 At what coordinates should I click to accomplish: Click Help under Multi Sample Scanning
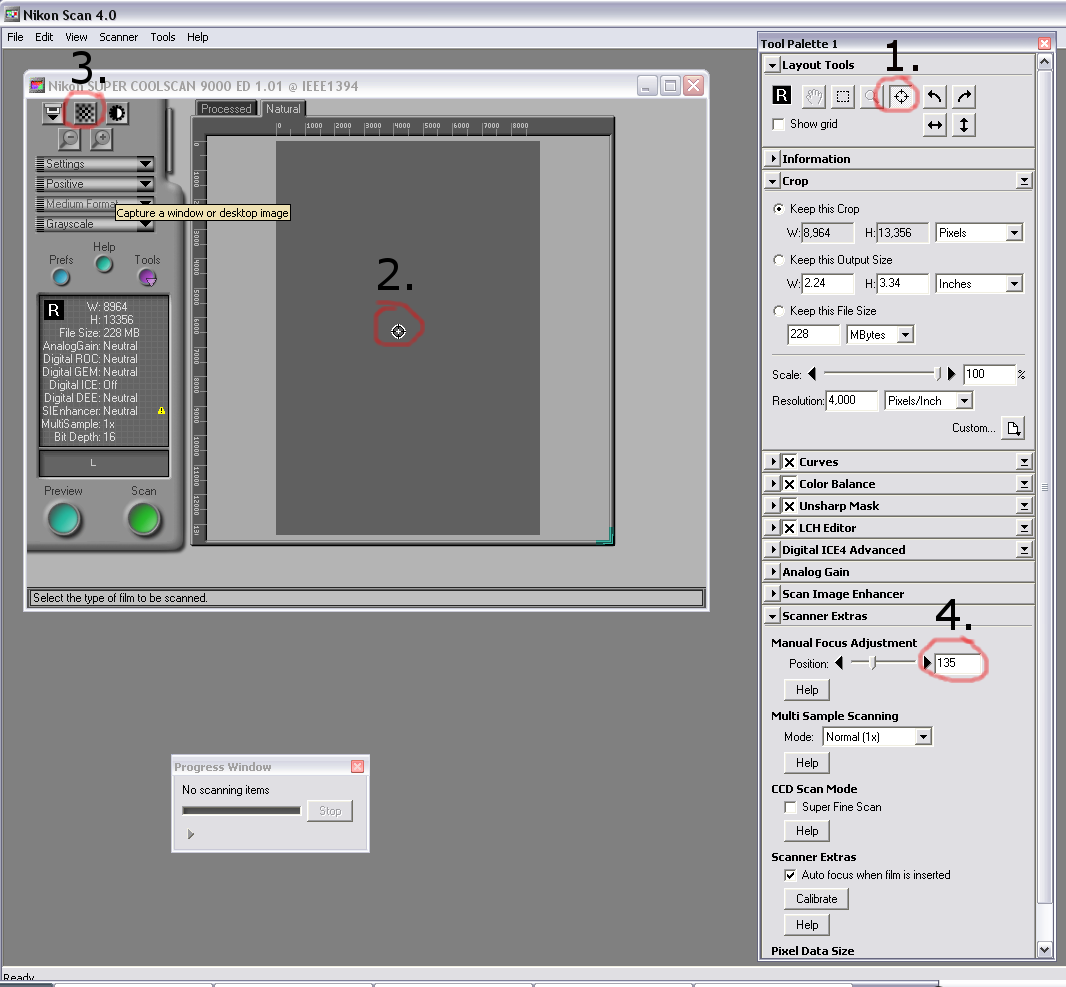pos(807,763)
